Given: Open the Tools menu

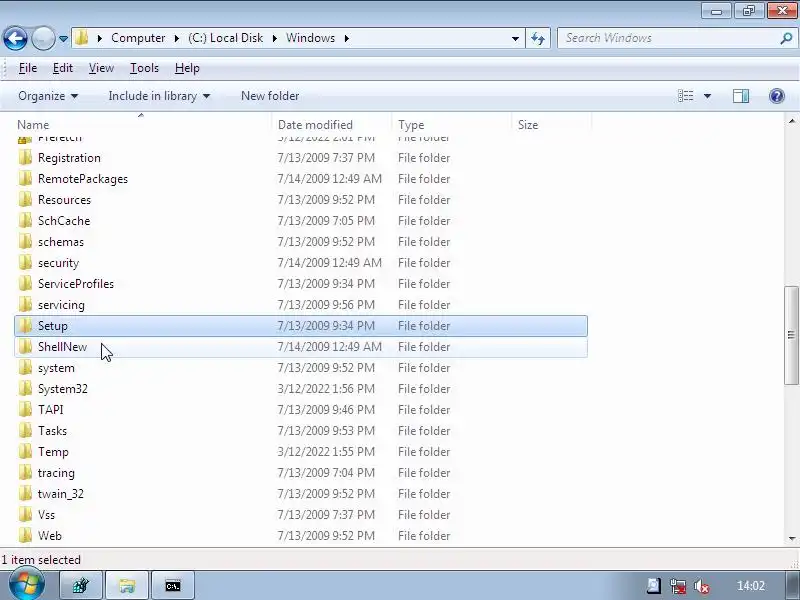Looking at the screenshot, I should (144, 68).
